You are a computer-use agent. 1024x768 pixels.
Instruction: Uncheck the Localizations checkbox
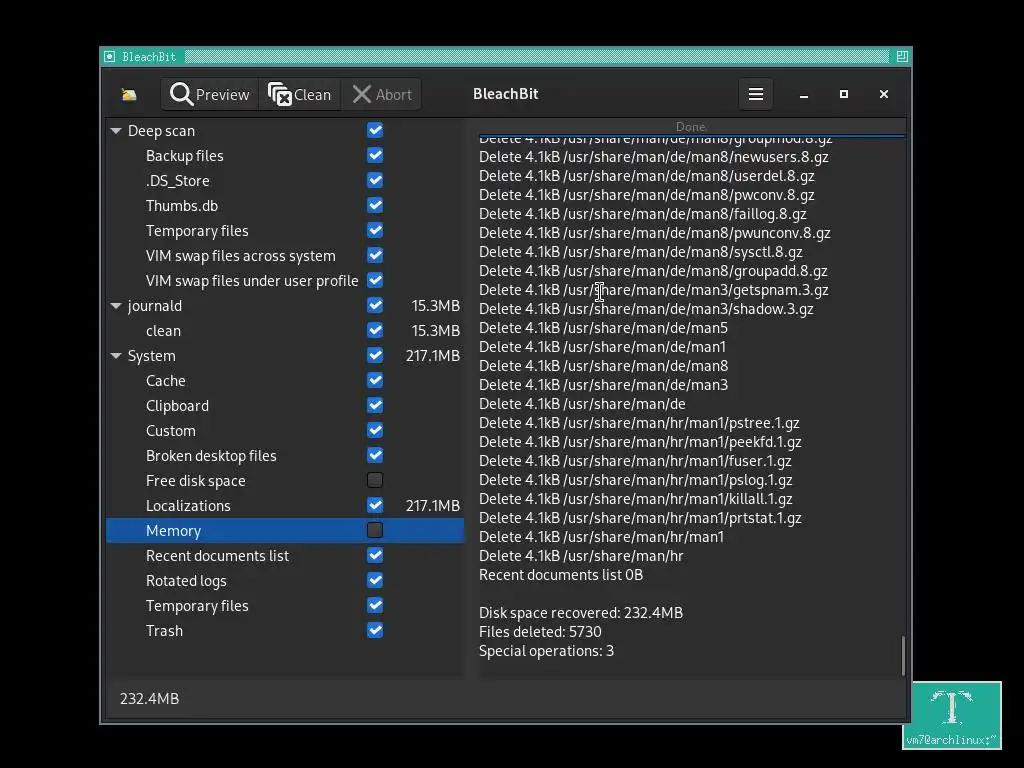pyautogui.click(x=375, y=505)
